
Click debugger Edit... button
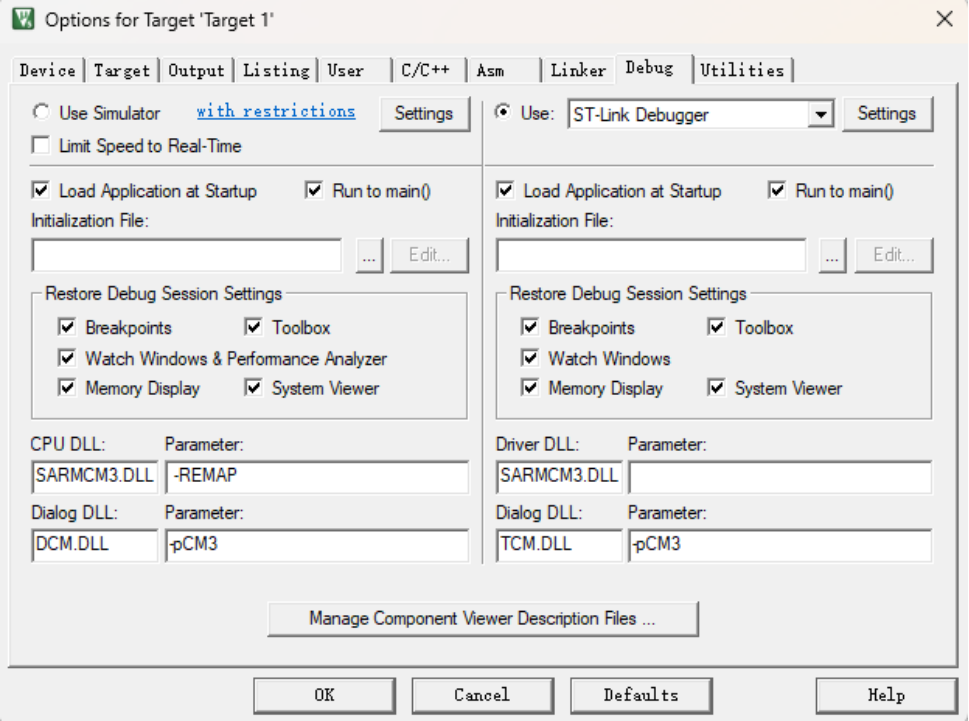click(x=894, y=255)
